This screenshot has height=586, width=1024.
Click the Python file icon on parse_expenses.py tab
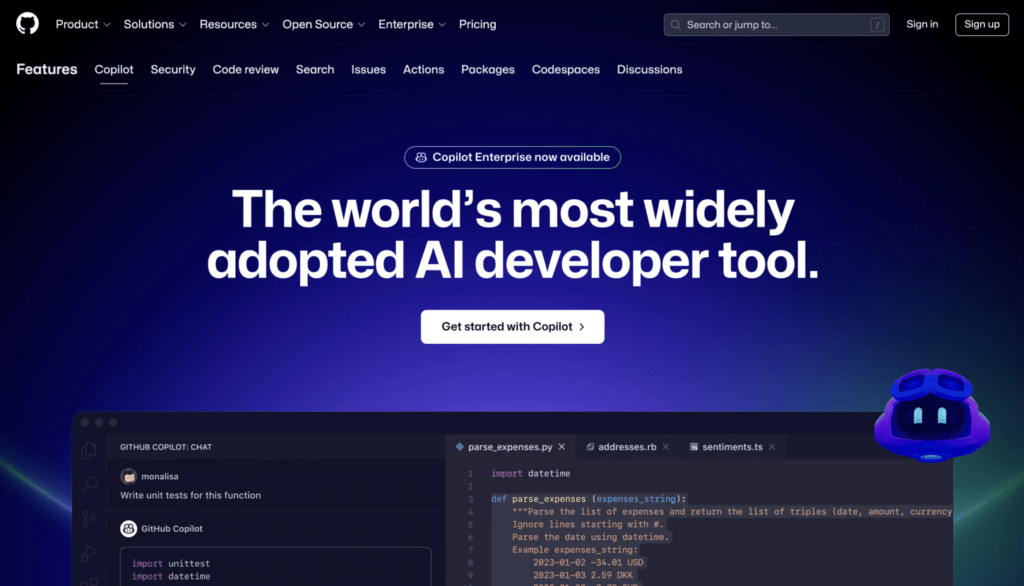coord(460,447)
